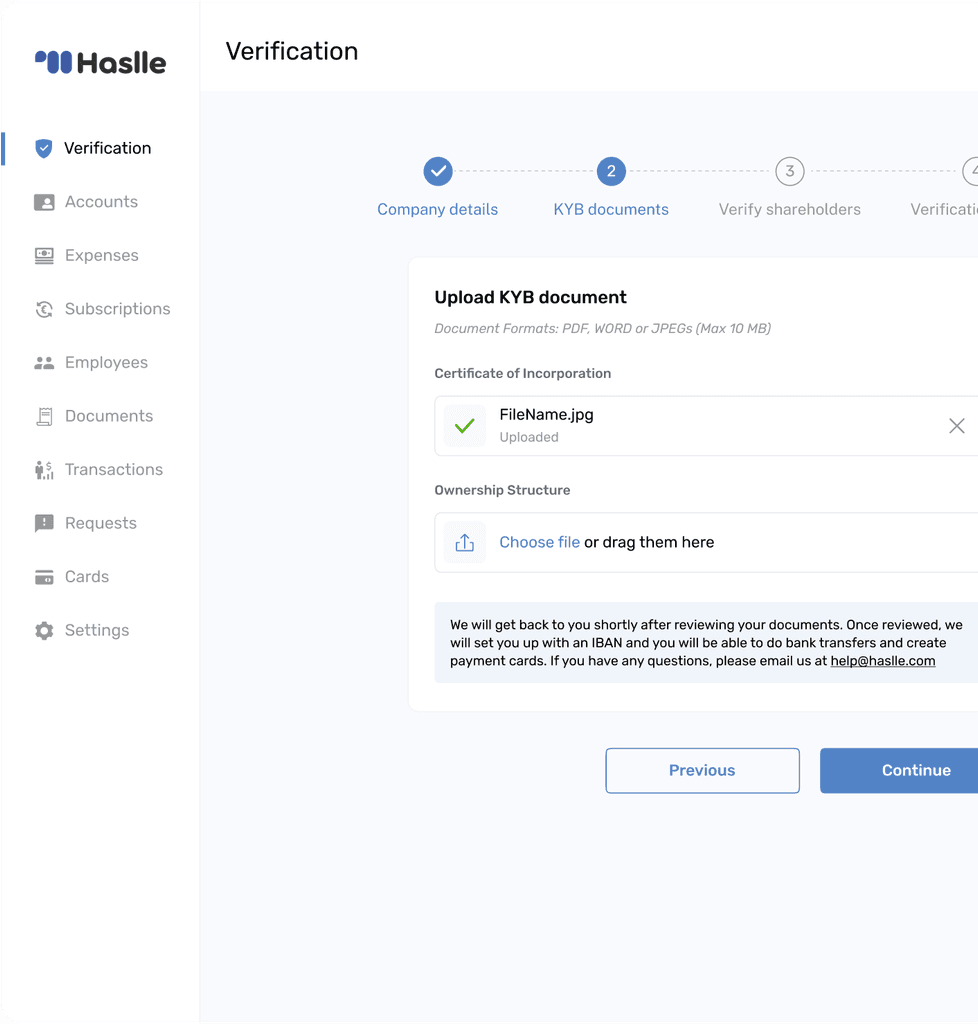Click the step 2 circle
This screenshot has height=1024, width=978.
click(611, 171)
